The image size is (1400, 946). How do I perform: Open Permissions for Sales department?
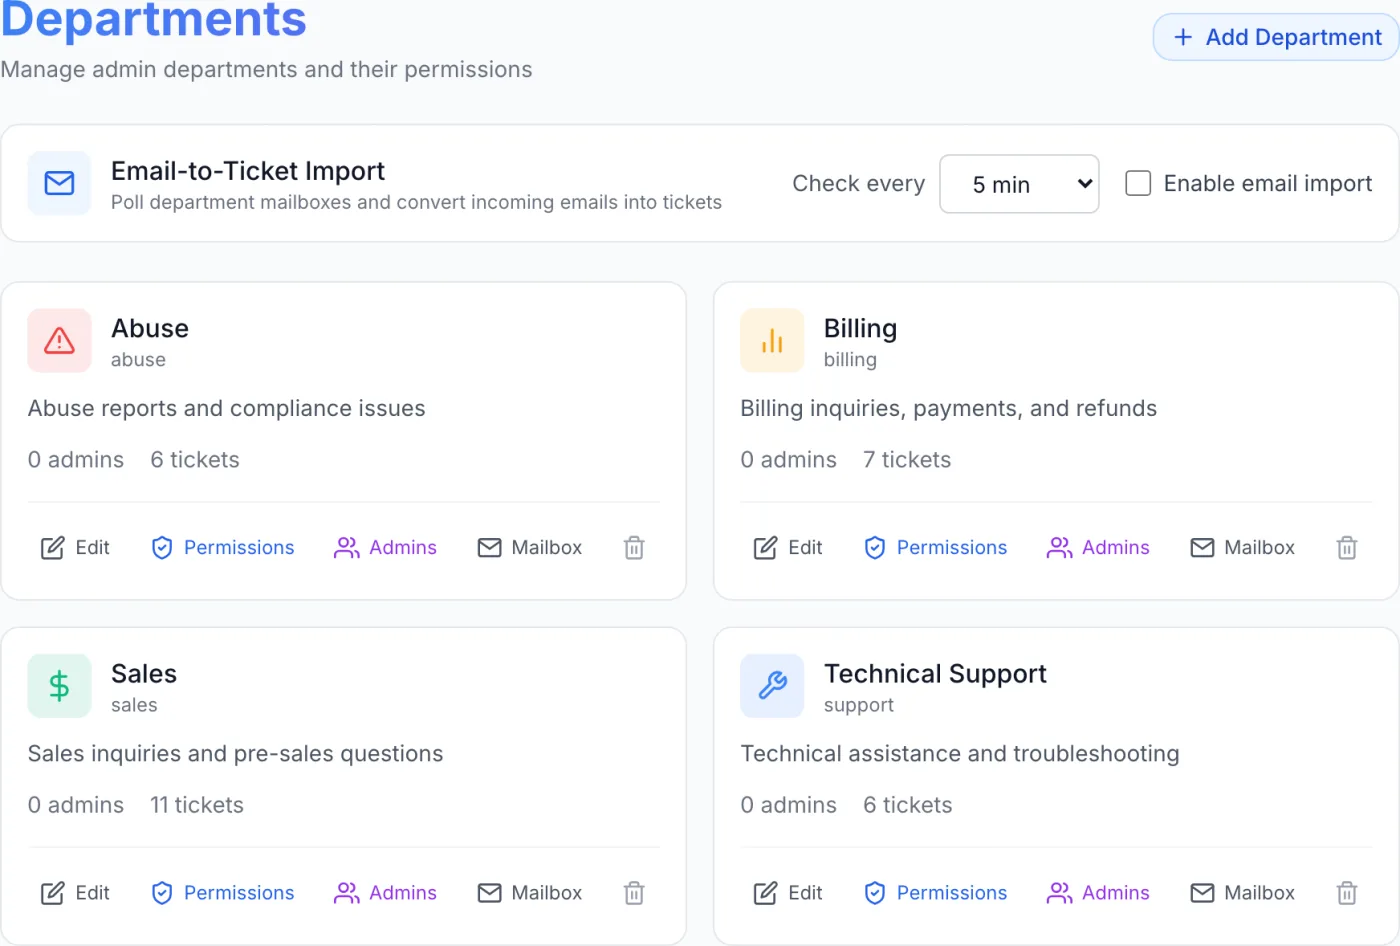point(223,893)
